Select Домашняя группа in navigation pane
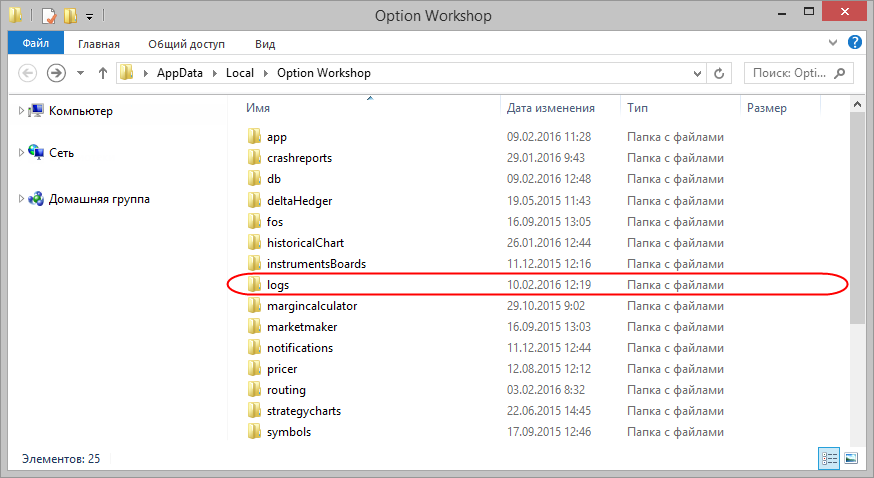The height and width of the screenshot is (478, 874). click(x=99, y=199)
